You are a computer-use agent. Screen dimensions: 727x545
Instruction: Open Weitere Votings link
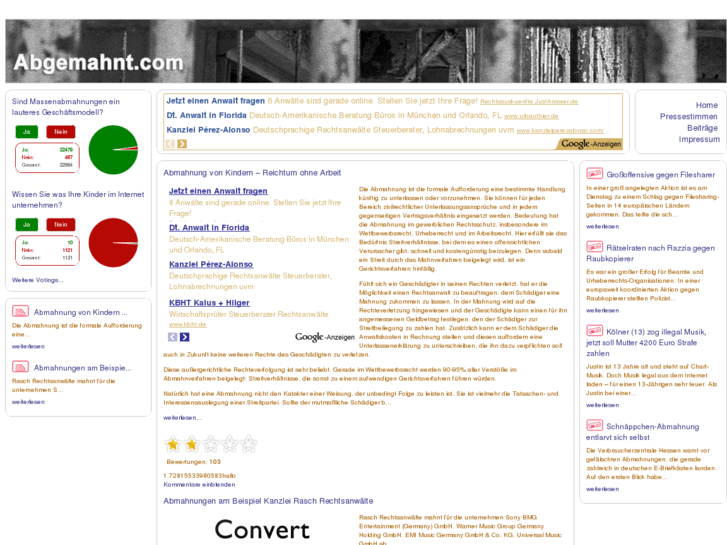coord(38,280)
